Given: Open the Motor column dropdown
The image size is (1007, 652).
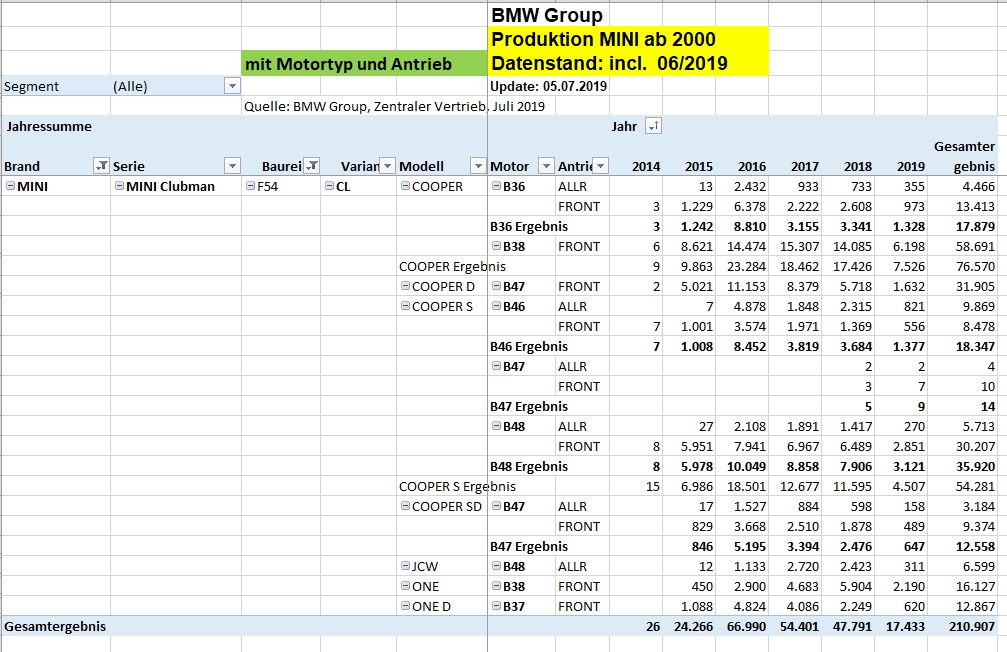Looking at the screenshot, I should tap(546, 166).
